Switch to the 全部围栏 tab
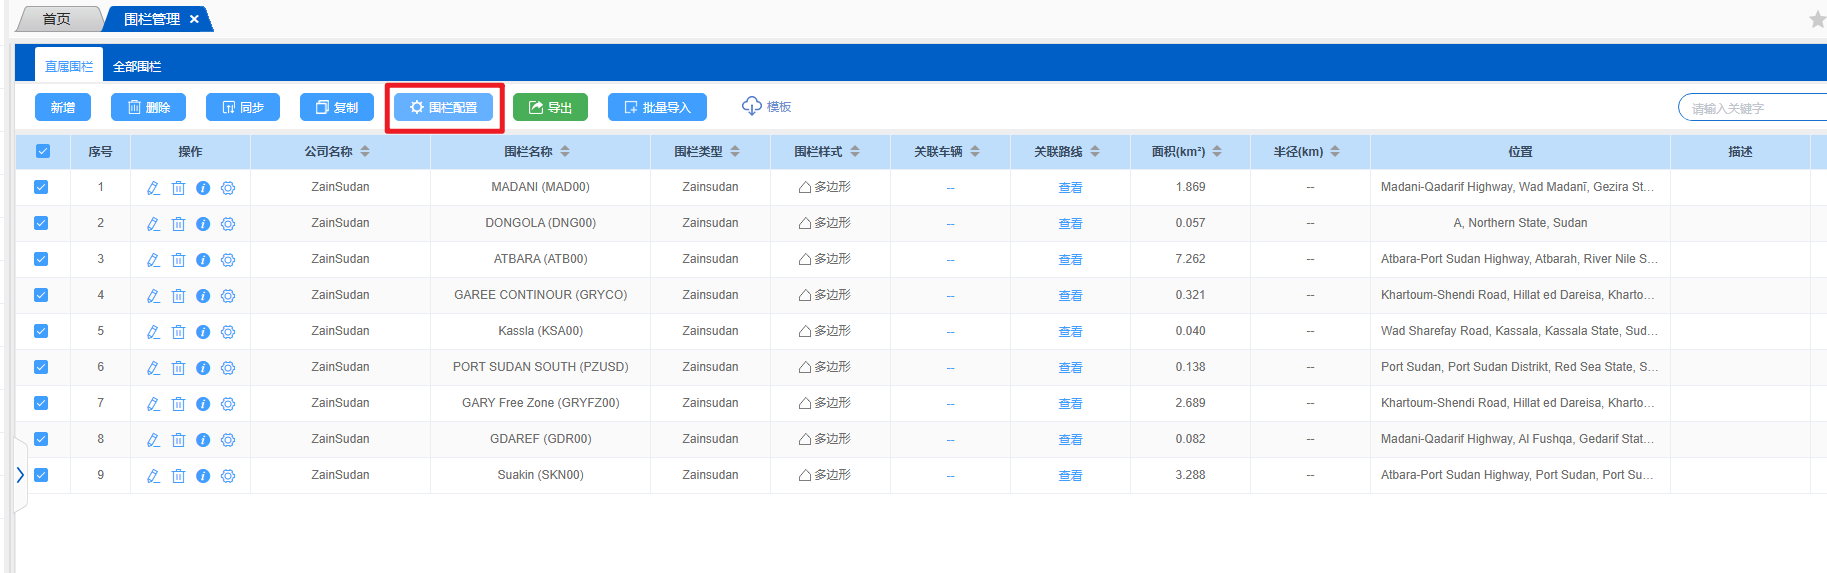 point(137,67)
